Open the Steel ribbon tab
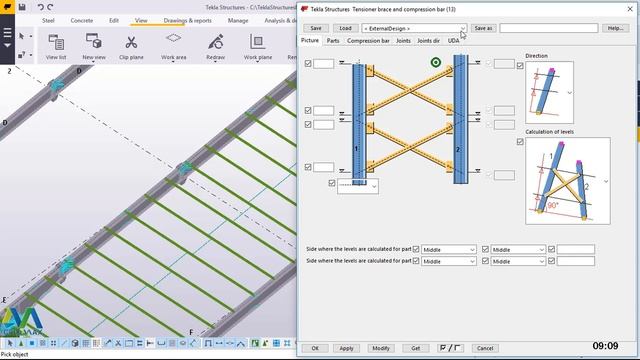Image resolution: width=640 pixels, height=360 pixels. pos(48,20)
